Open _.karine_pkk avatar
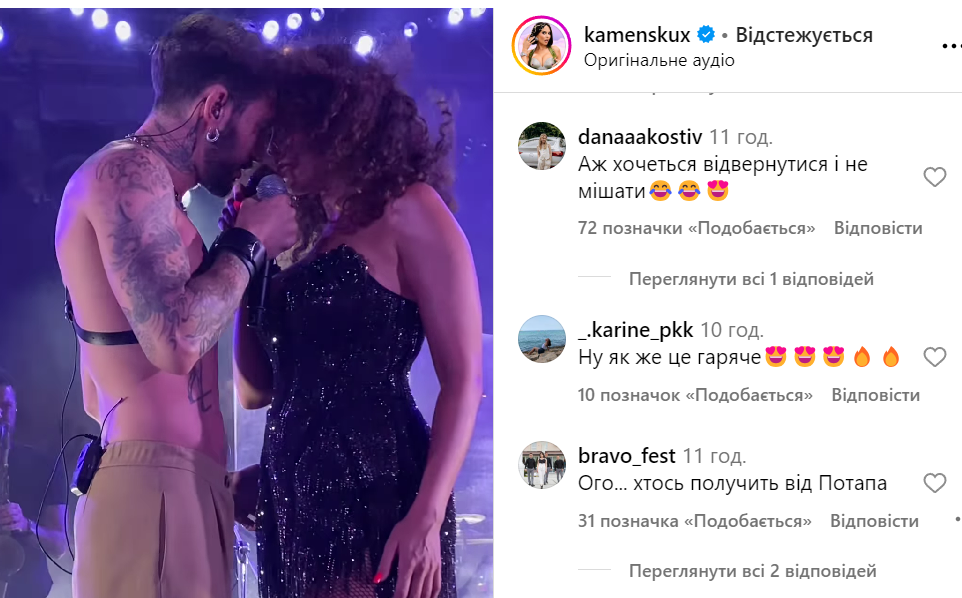This screenshot has width=962, height=598. click(x=541, y=339)
